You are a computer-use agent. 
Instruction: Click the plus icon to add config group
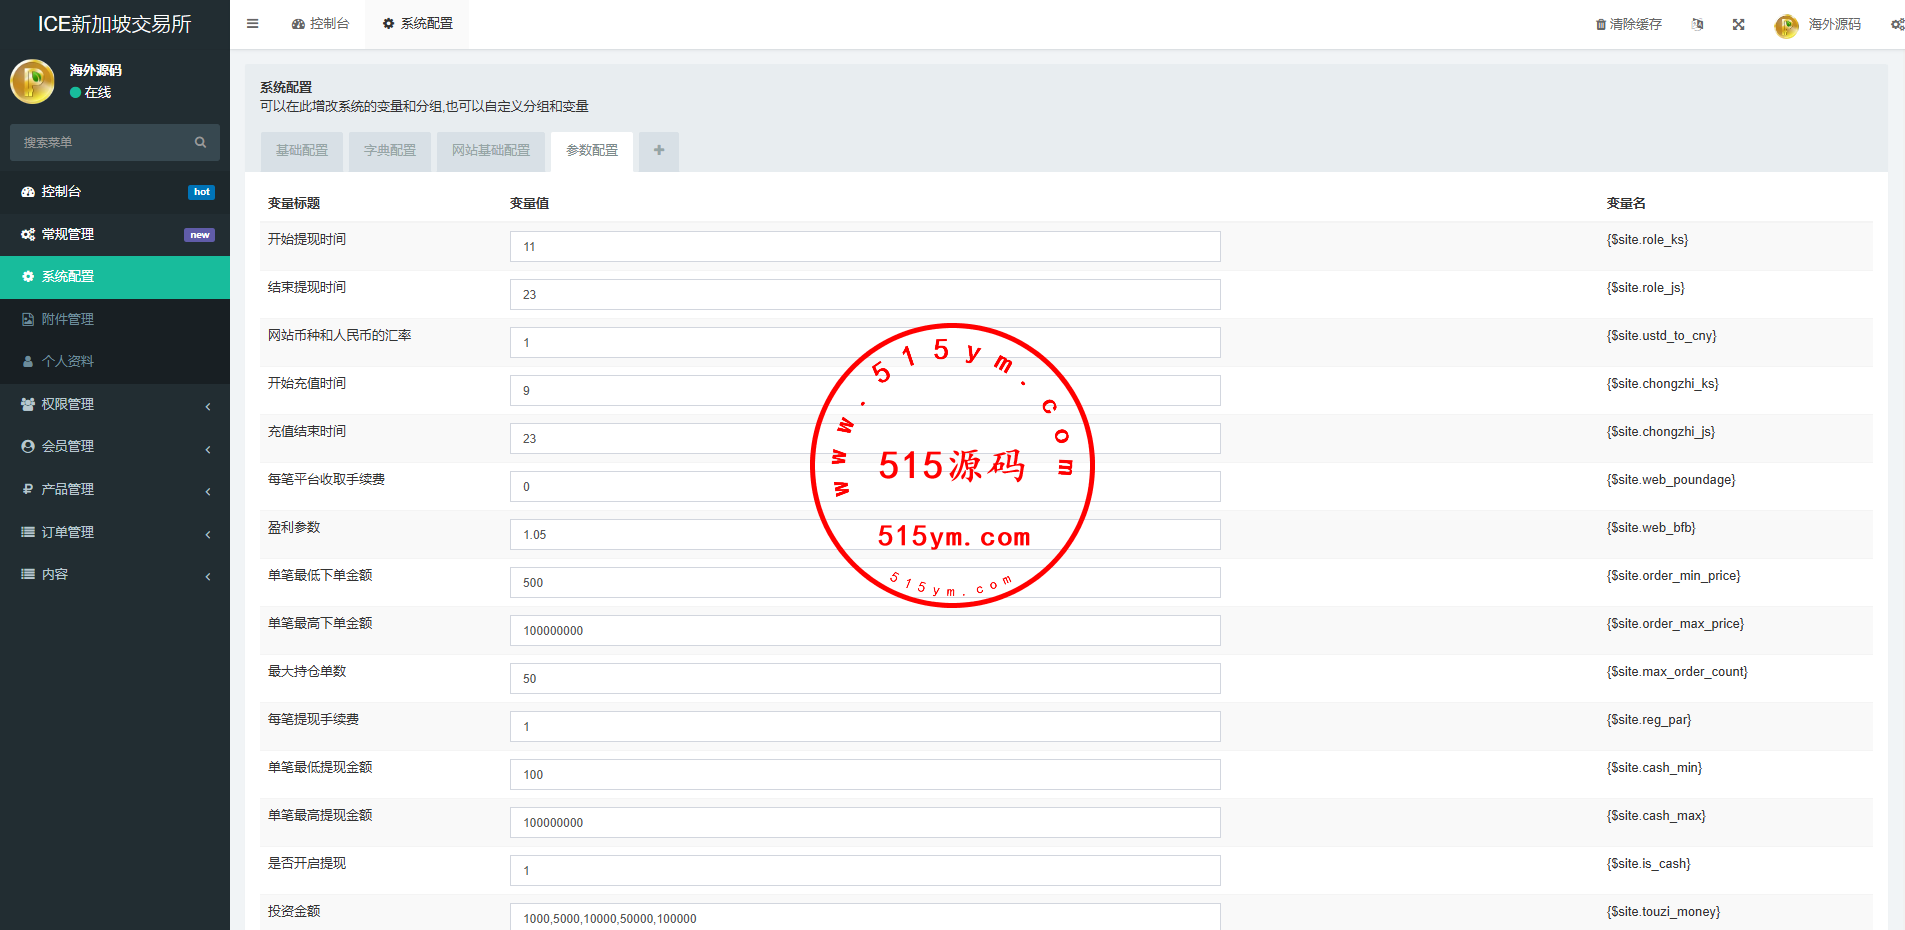point(659,151)
